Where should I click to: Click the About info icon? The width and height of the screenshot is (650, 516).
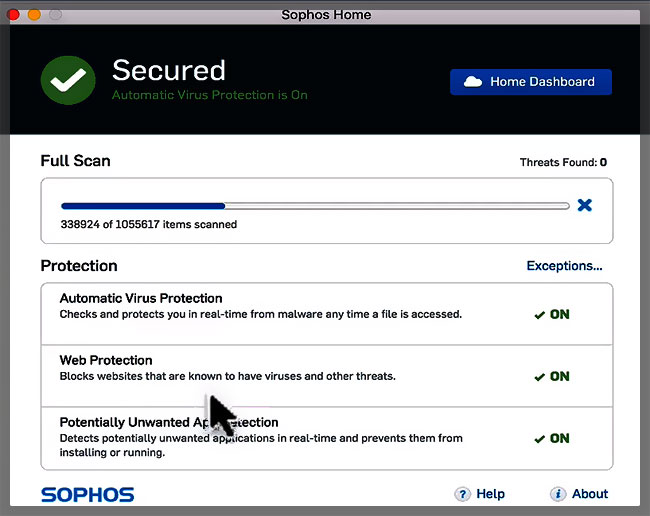pyautogui.click(x=558, y=494)
